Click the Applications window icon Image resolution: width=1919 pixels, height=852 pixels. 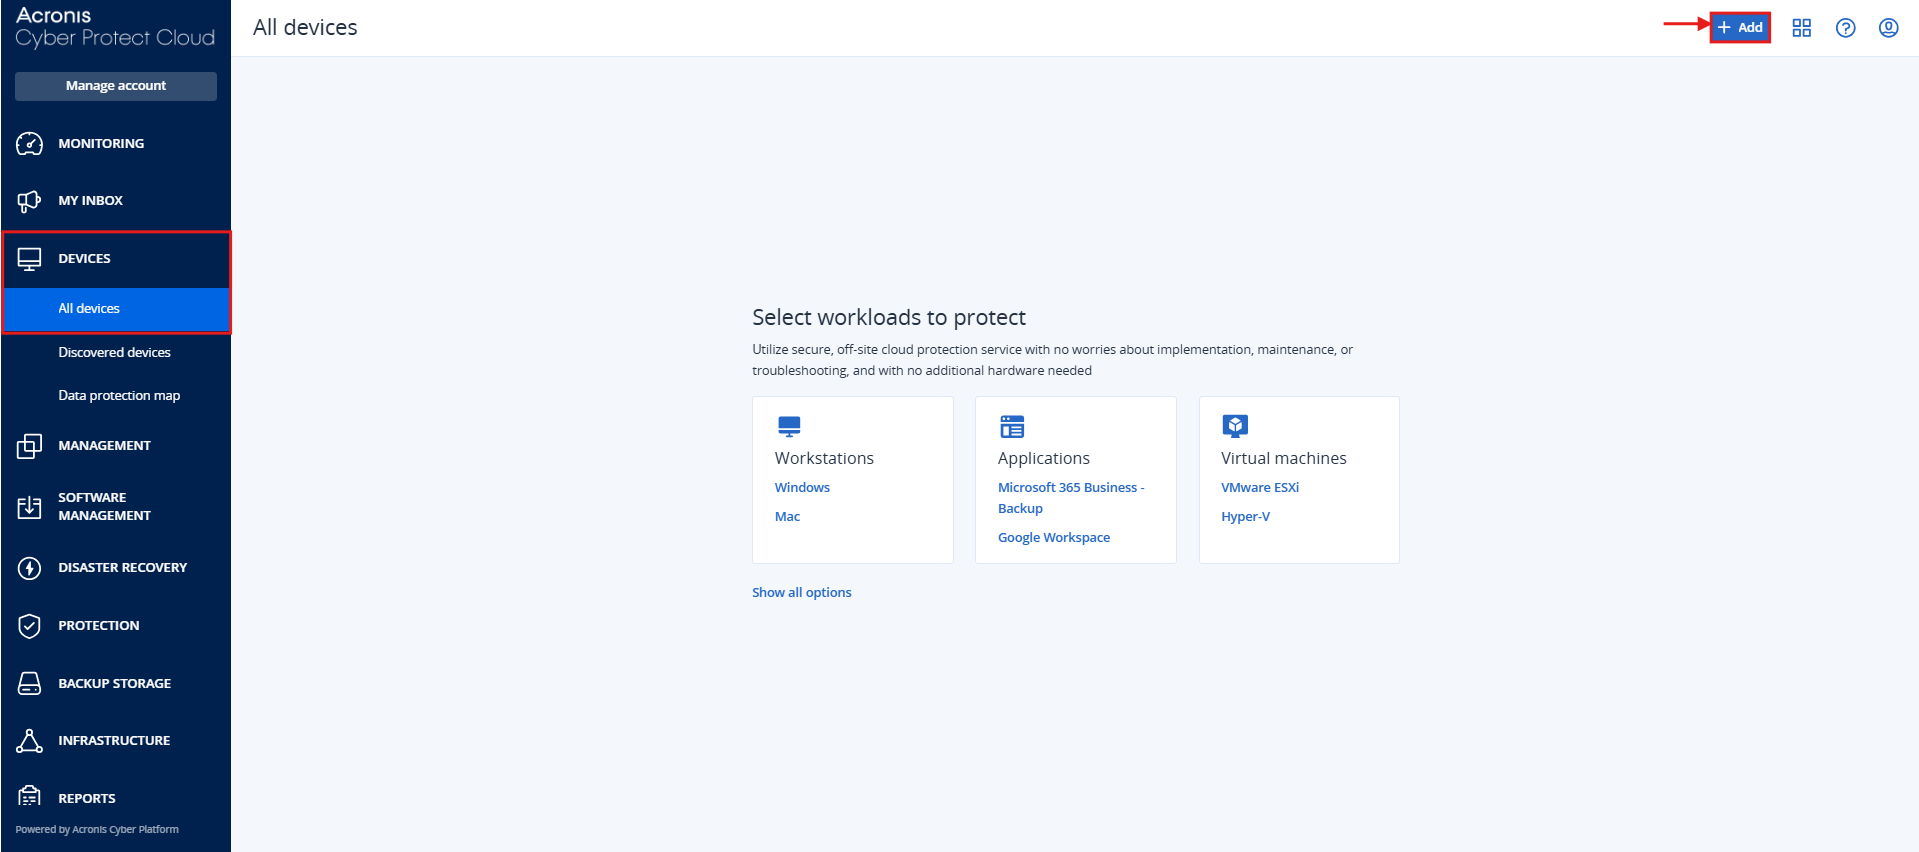point(1012,427)
